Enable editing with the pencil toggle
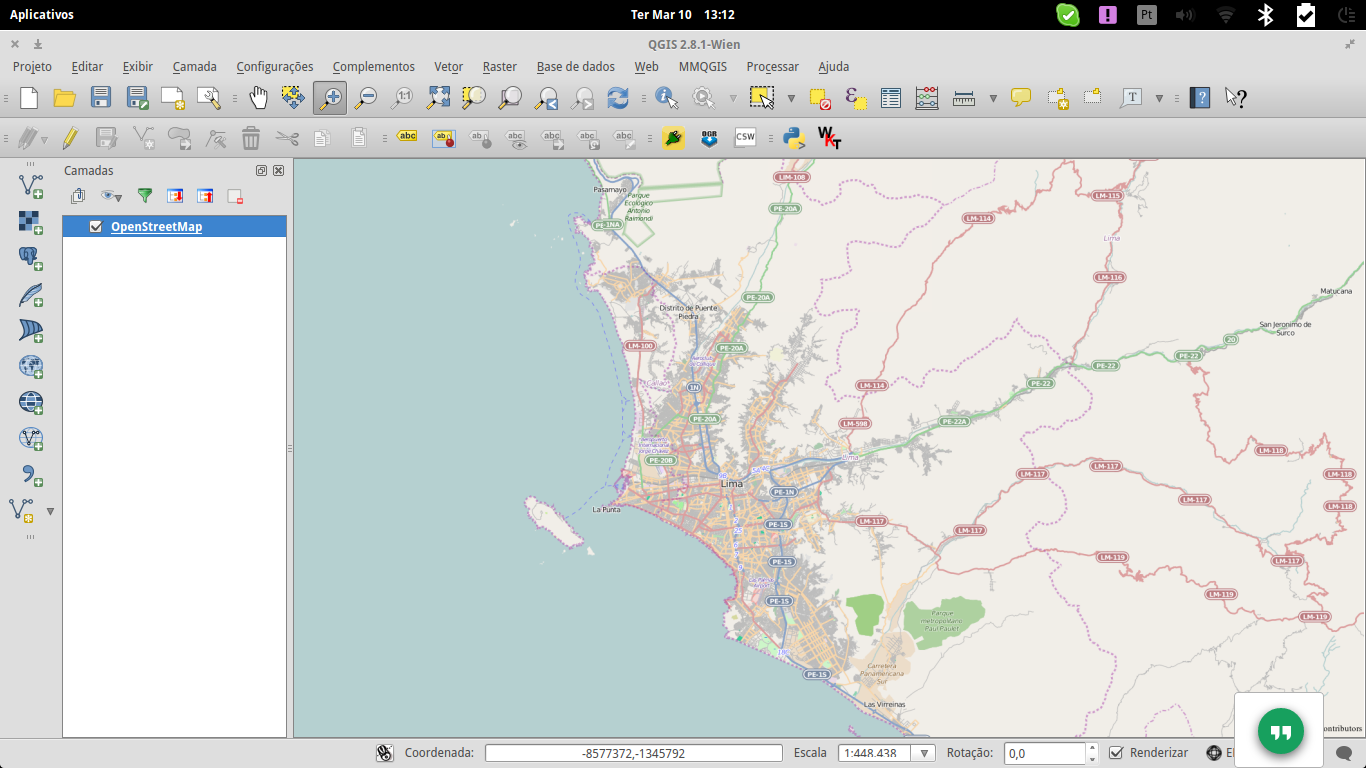1366x768 pixels. (x=70, y=137)
